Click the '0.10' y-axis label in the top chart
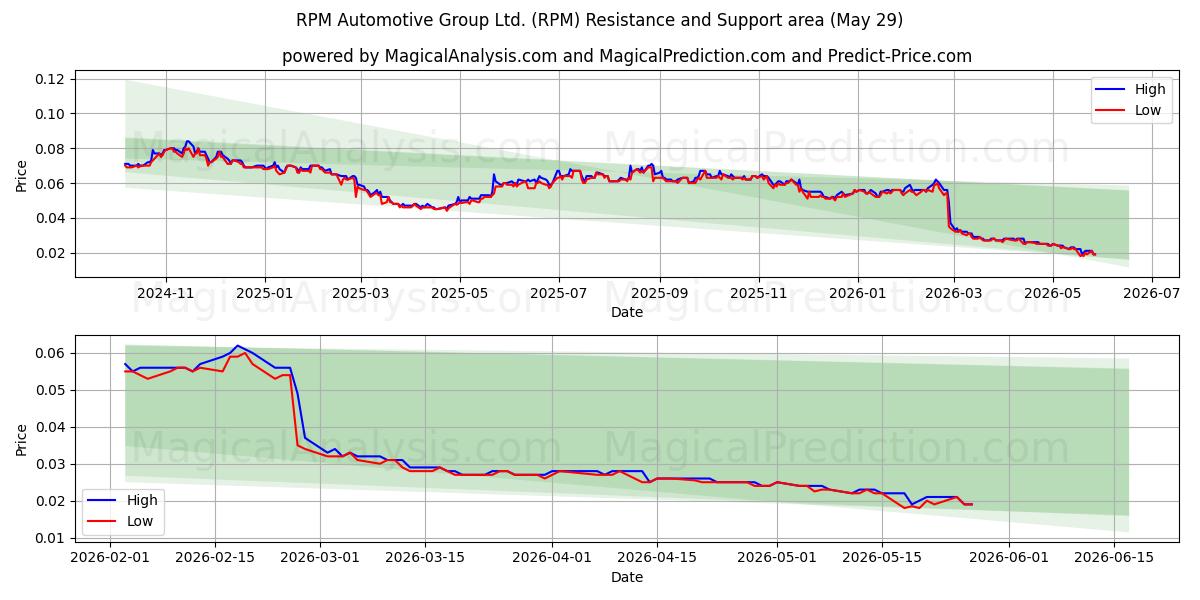This screenshot has width=1200, height=600. tap(51, 114)
